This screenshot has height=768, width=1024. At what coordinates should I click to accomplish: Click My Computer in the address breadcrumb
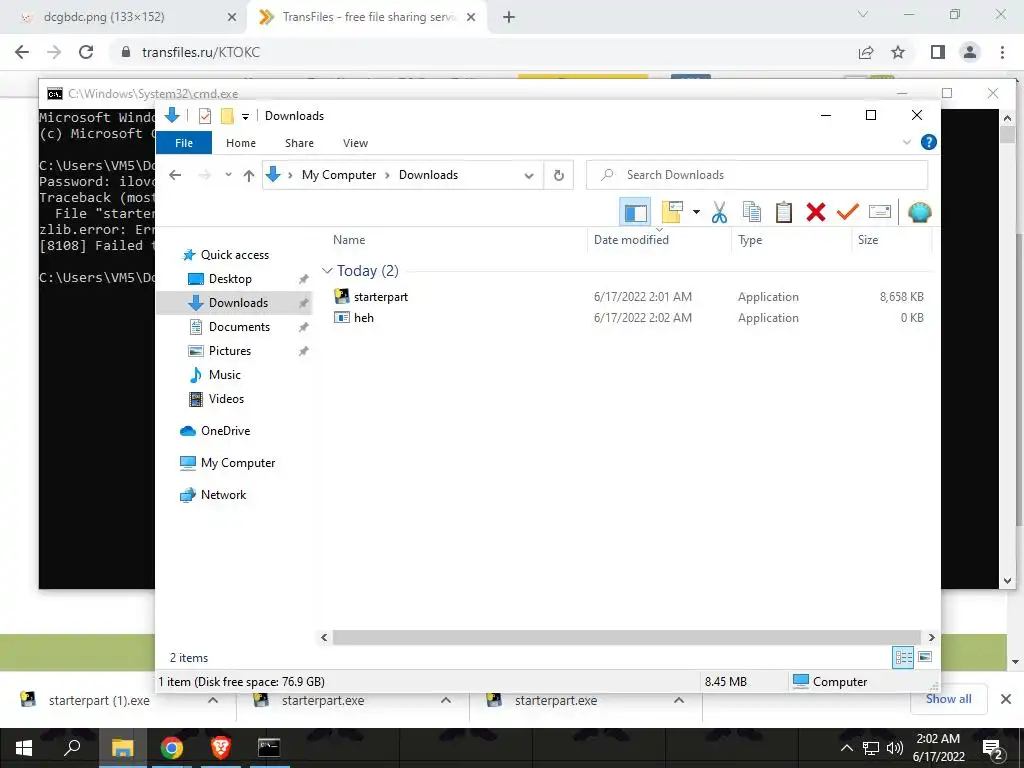coord(339,175)
